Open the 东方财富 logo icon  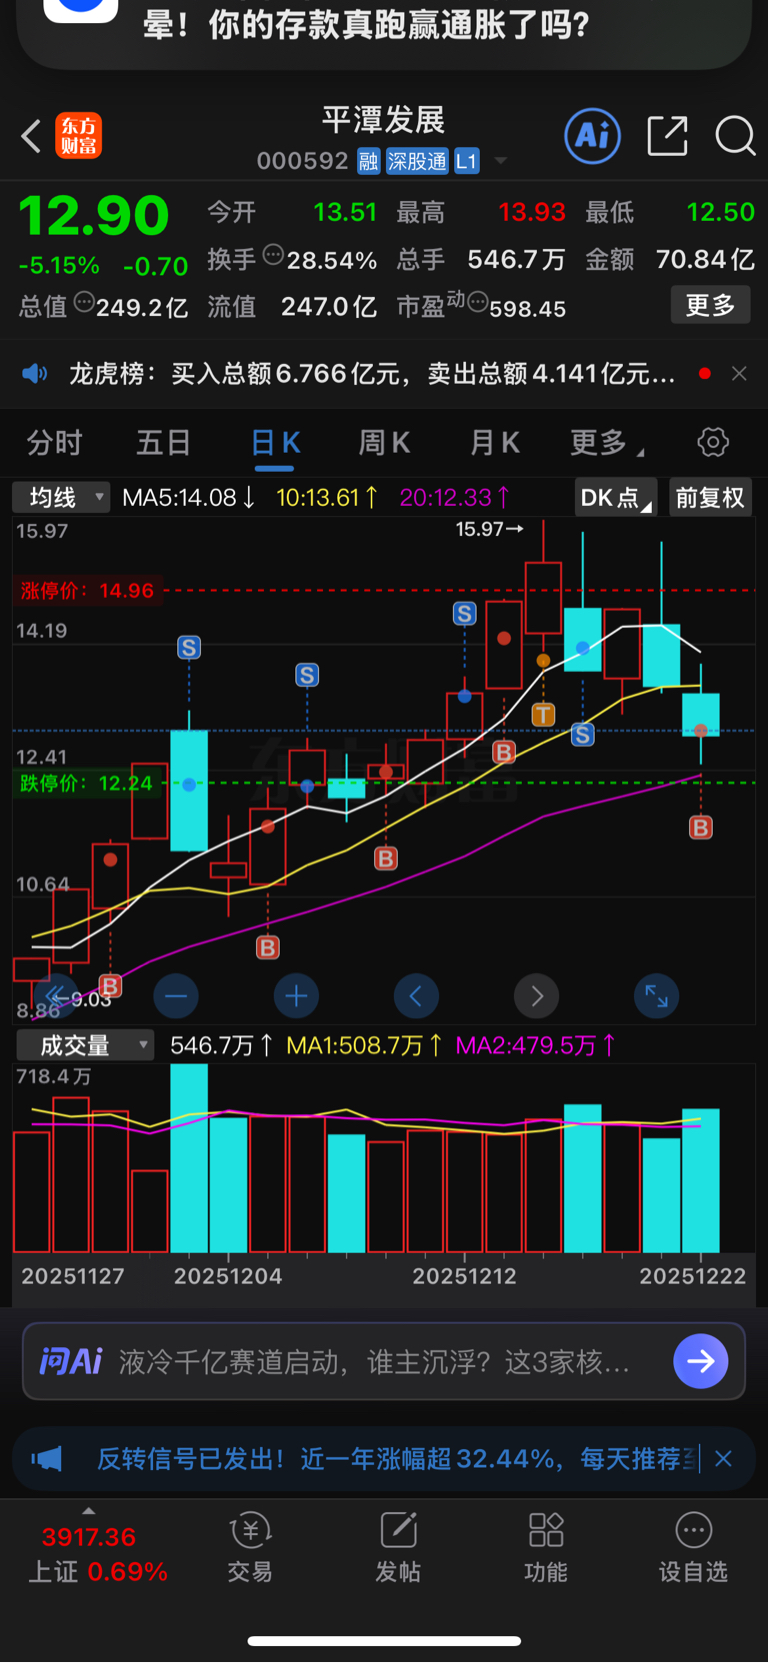pos(79,136)
